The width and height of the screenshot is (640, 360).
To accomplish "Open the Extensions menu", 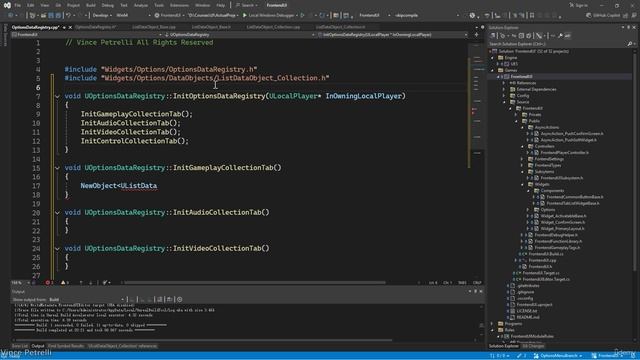I will tap(179, 5).
